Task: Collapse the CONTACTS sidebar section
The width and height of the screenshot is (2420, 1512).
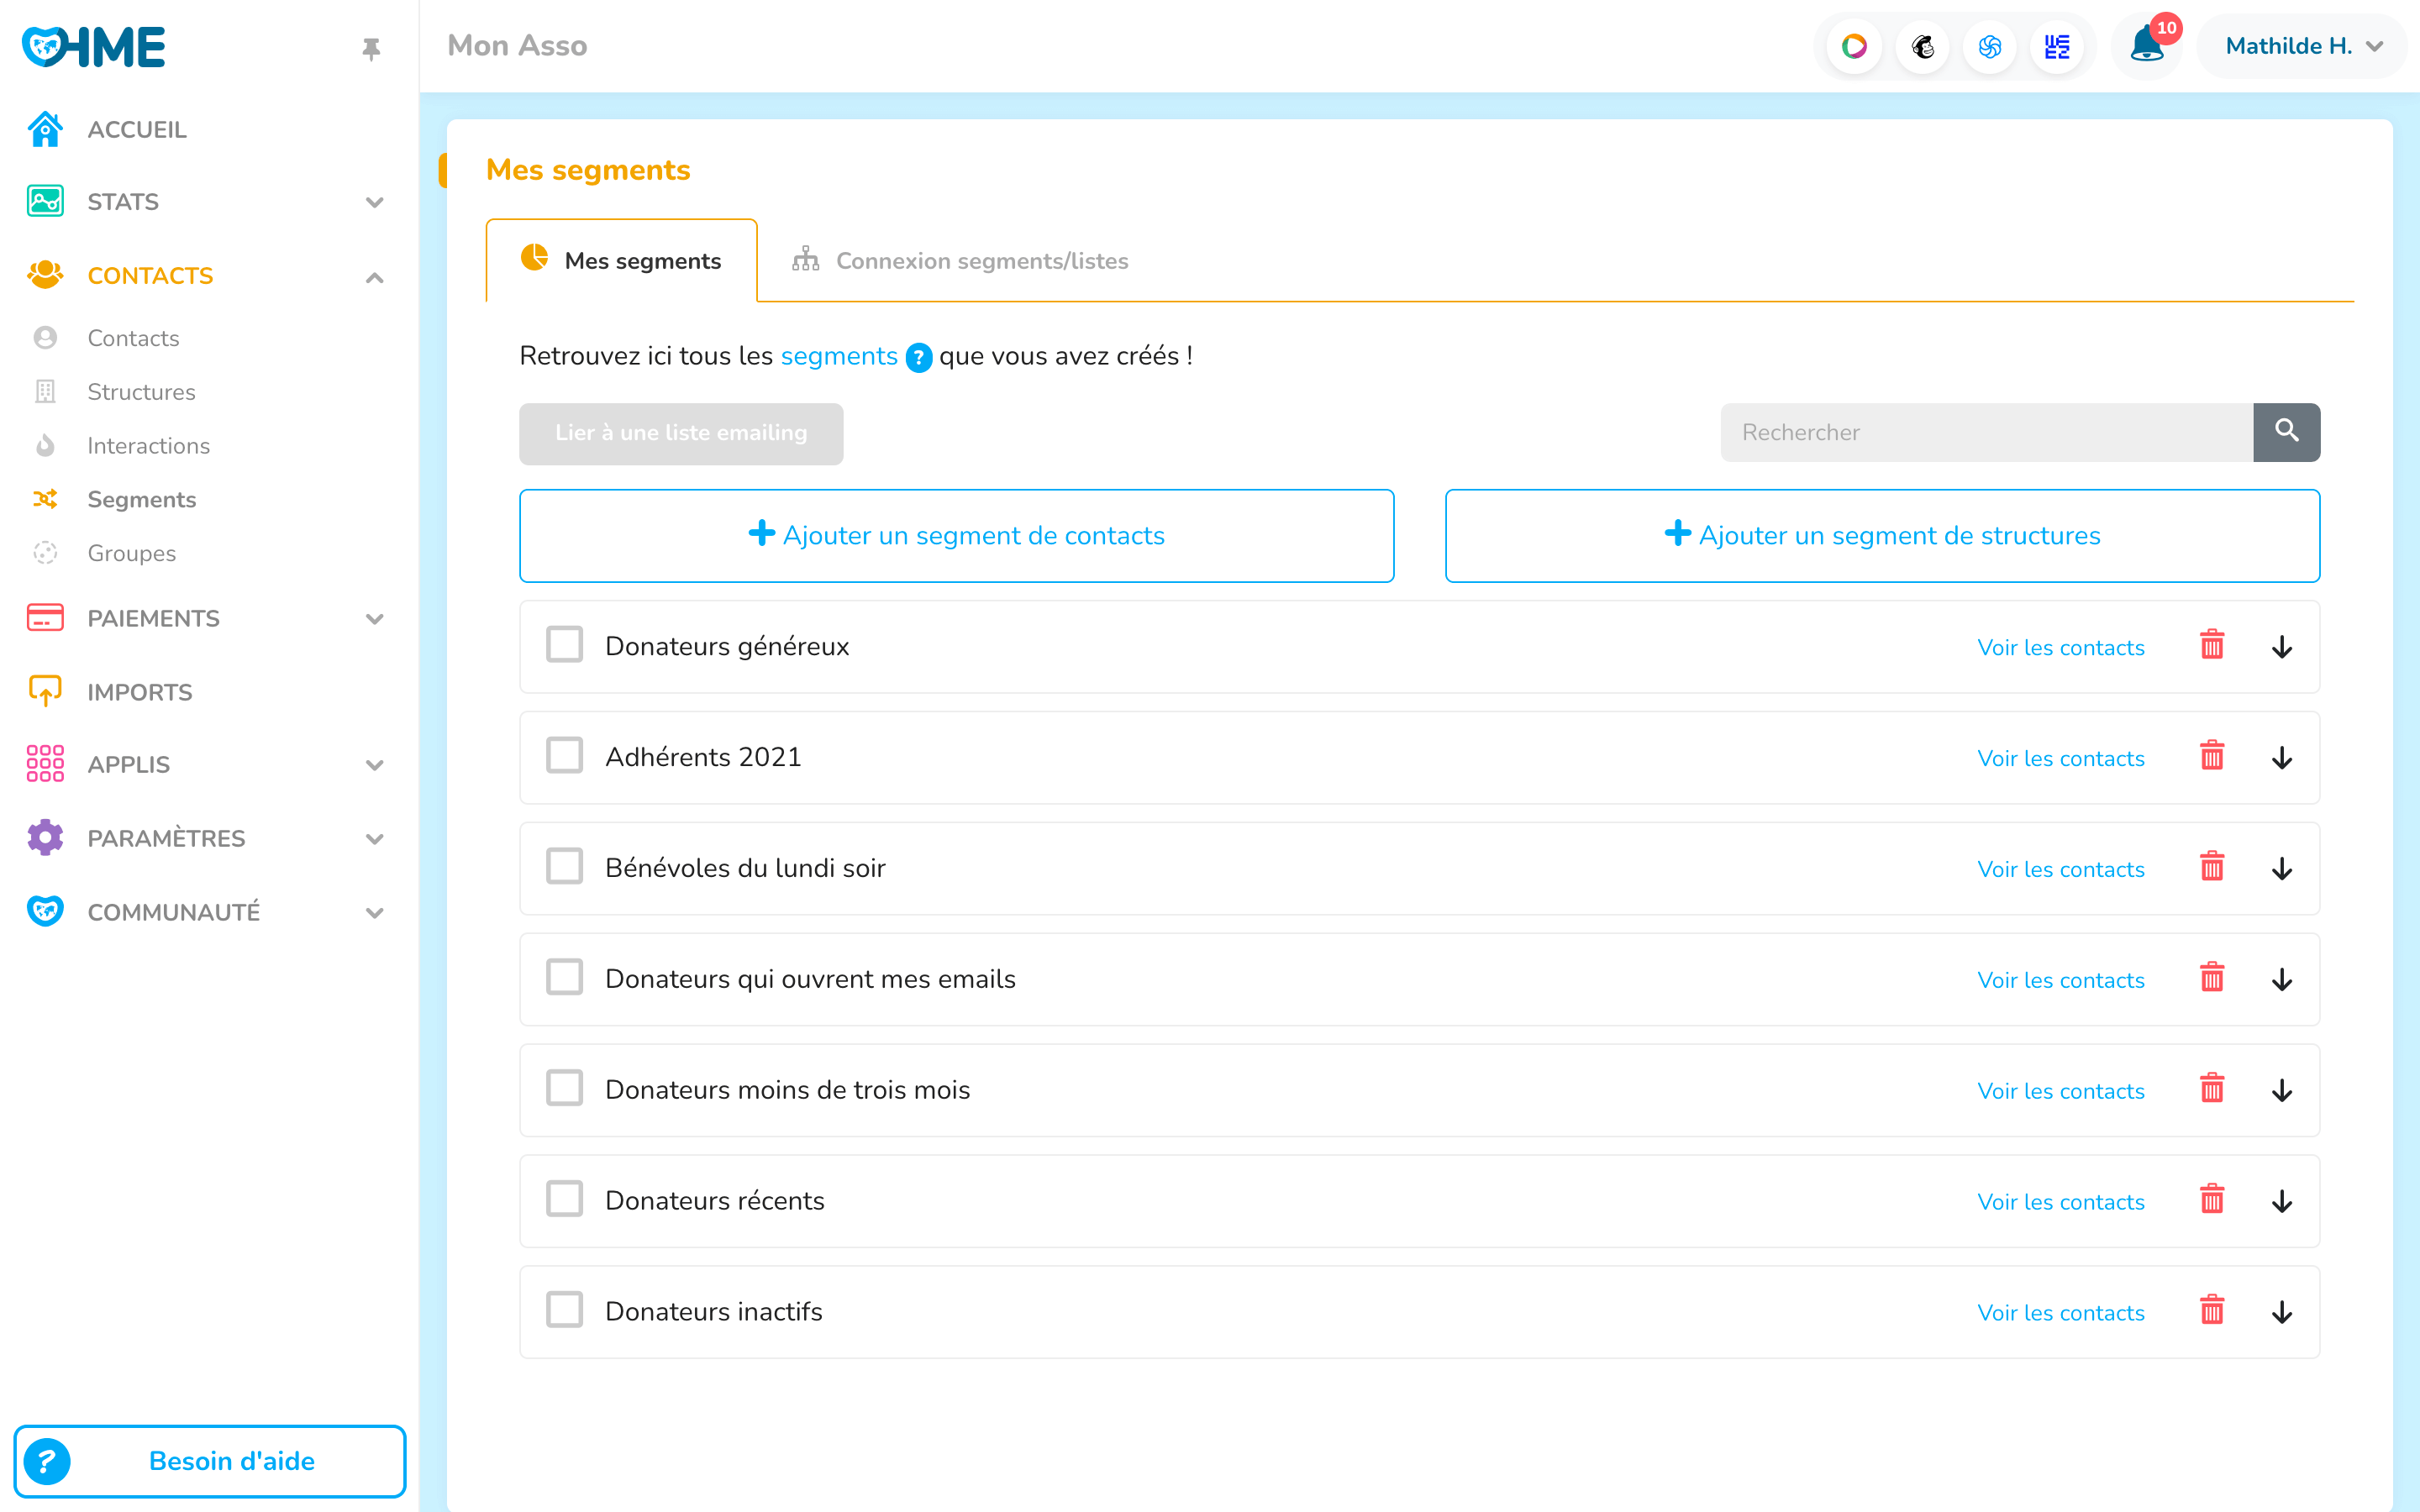Action: click(374, 277)
